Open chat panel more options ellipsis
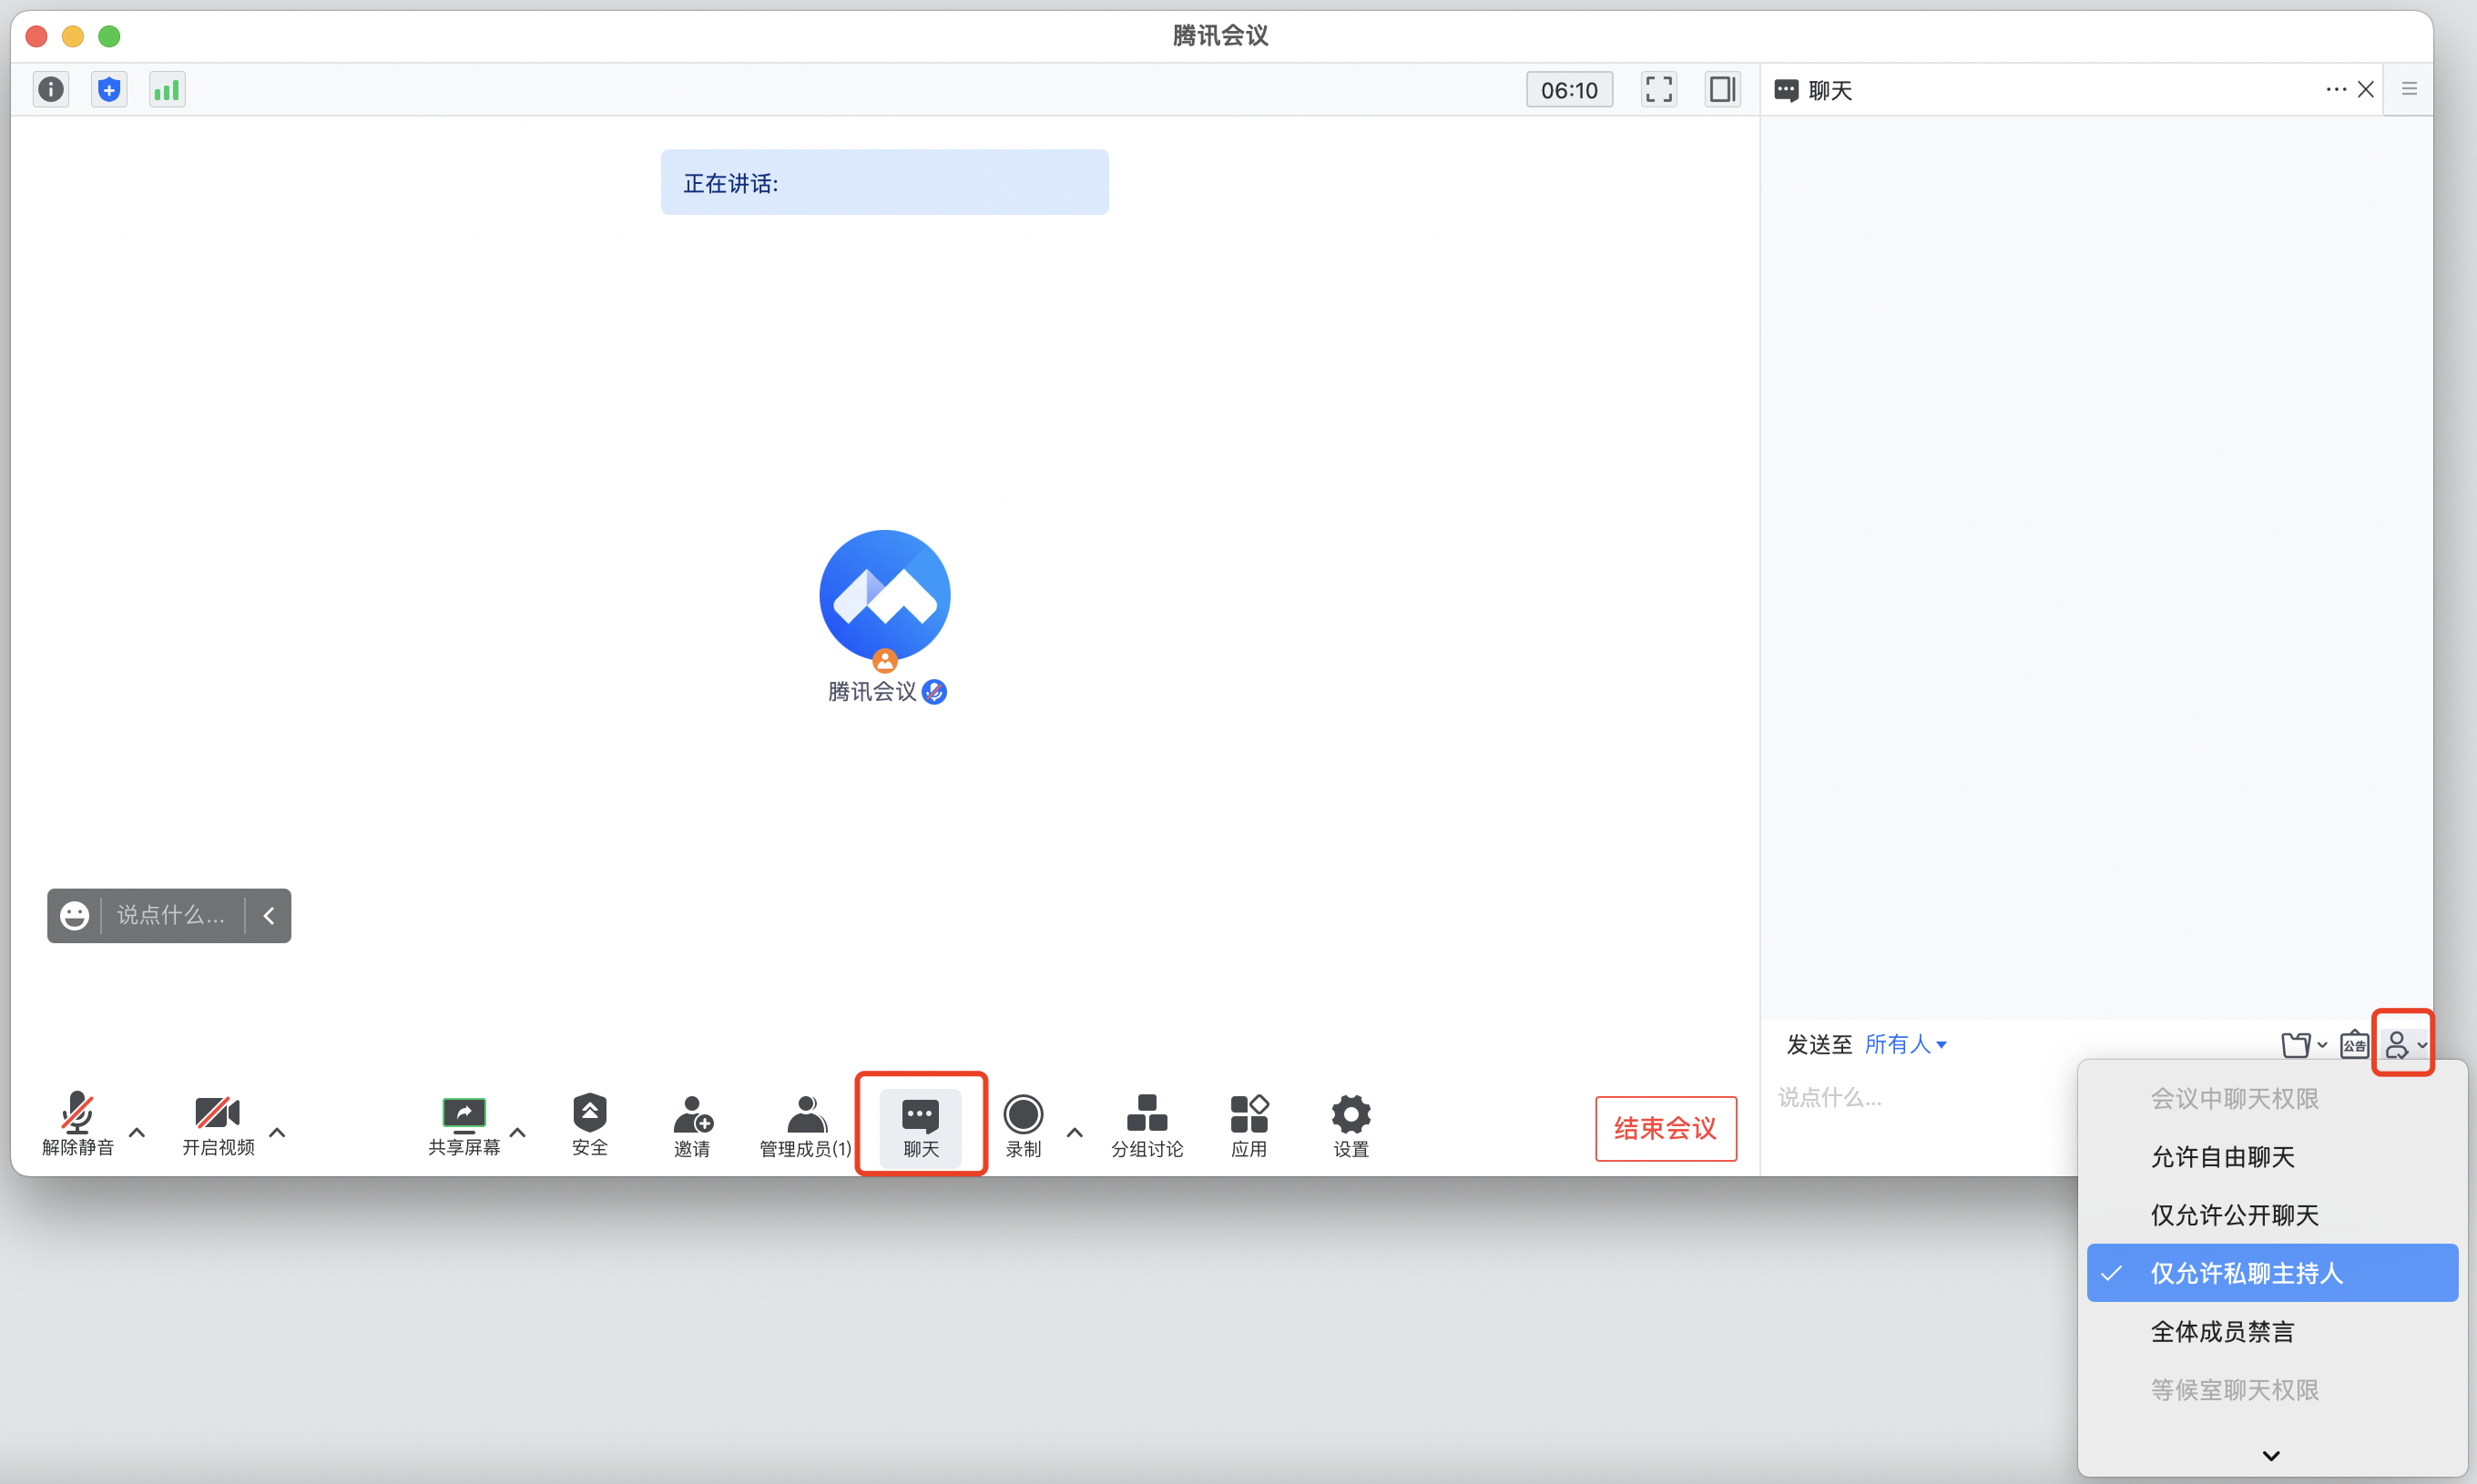This screenshot has width=2477, height=1484. (2336, 90)
